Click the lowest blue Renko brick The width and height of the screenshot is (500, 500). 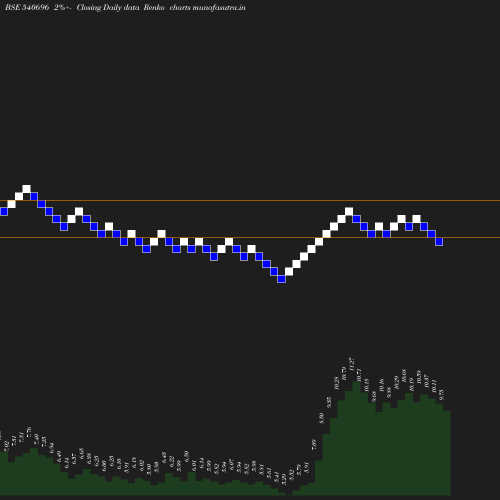pyautogui.click(x=282, y=279)
